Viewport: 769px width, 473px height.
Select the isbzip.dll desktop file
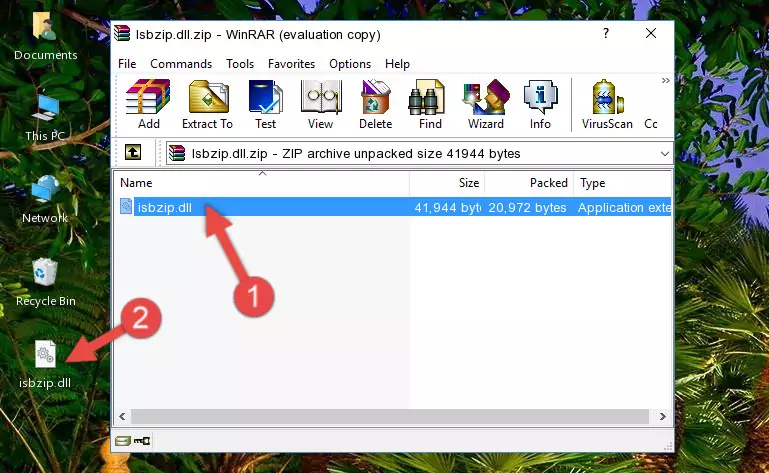(45, 365)
